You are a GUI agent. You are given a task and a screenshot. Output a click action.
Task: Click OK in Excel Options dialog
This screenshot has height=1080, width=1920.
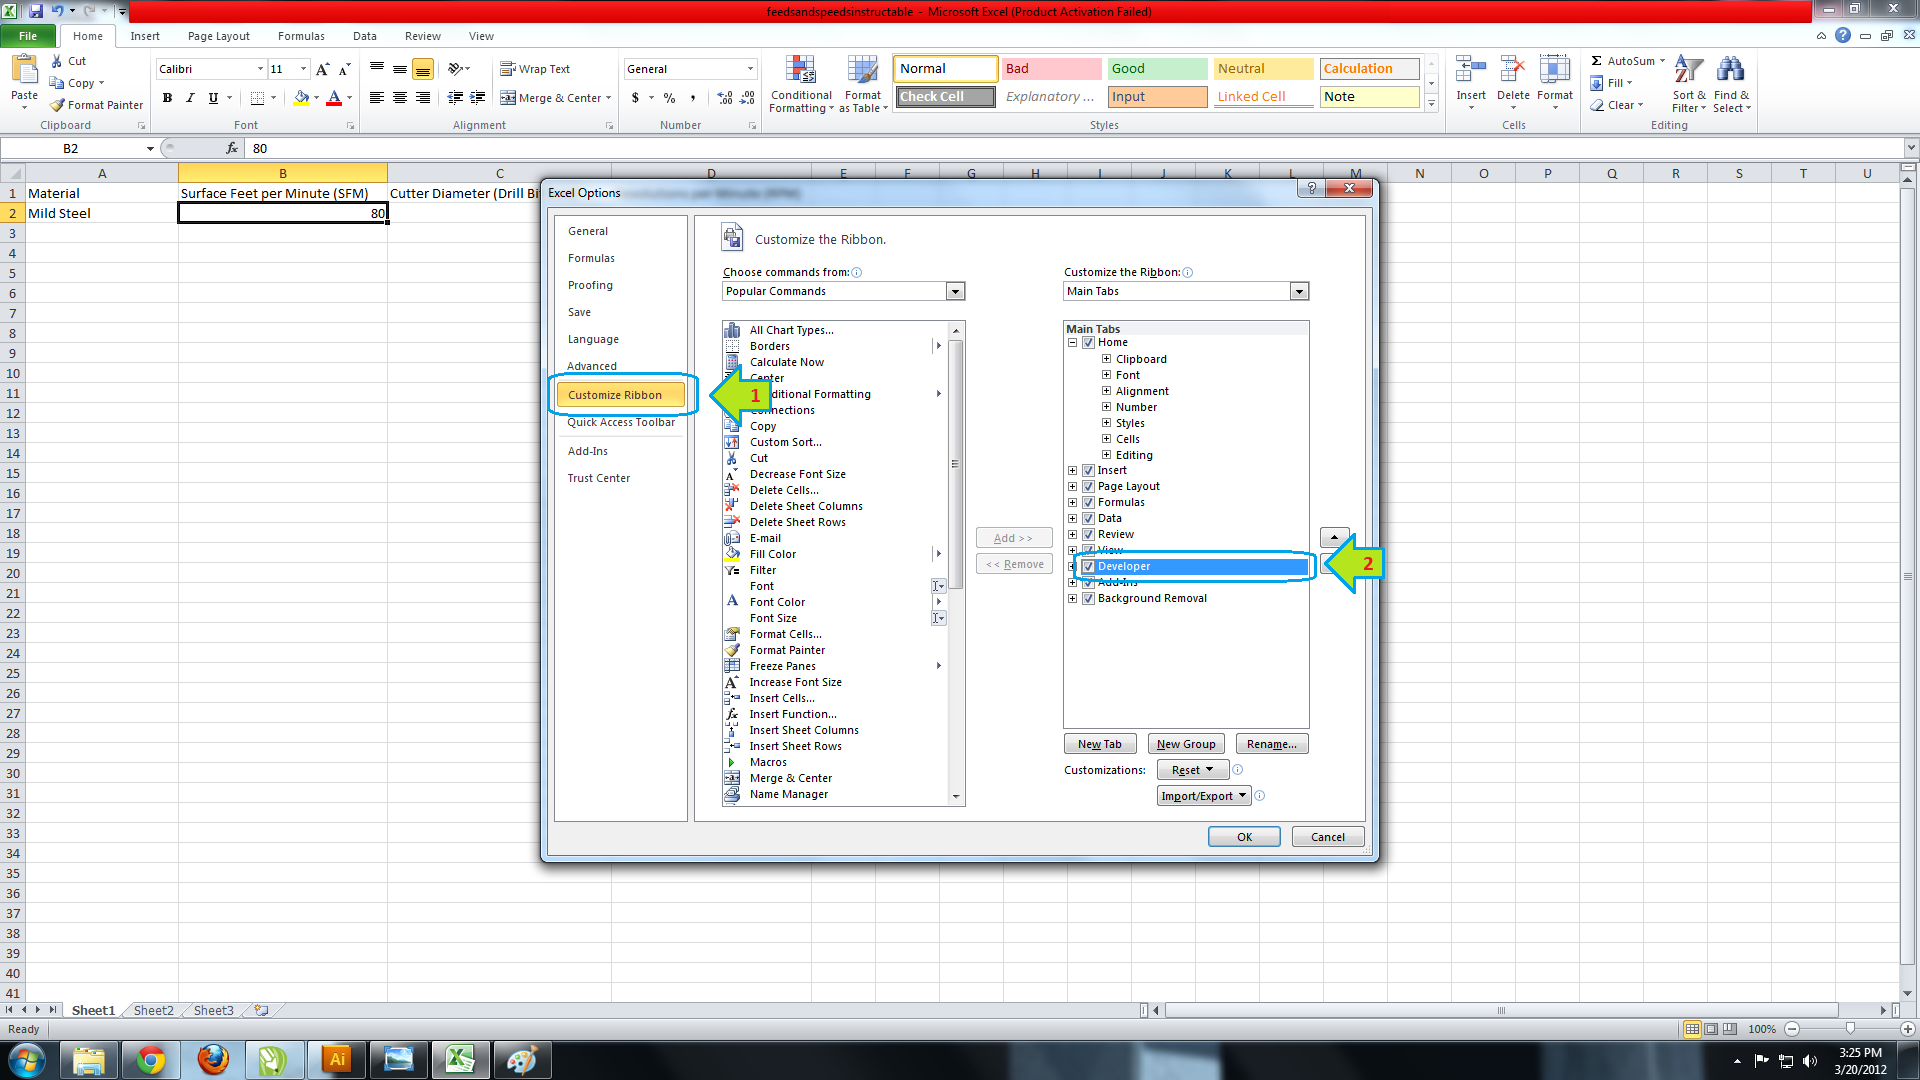[1244, 837]
